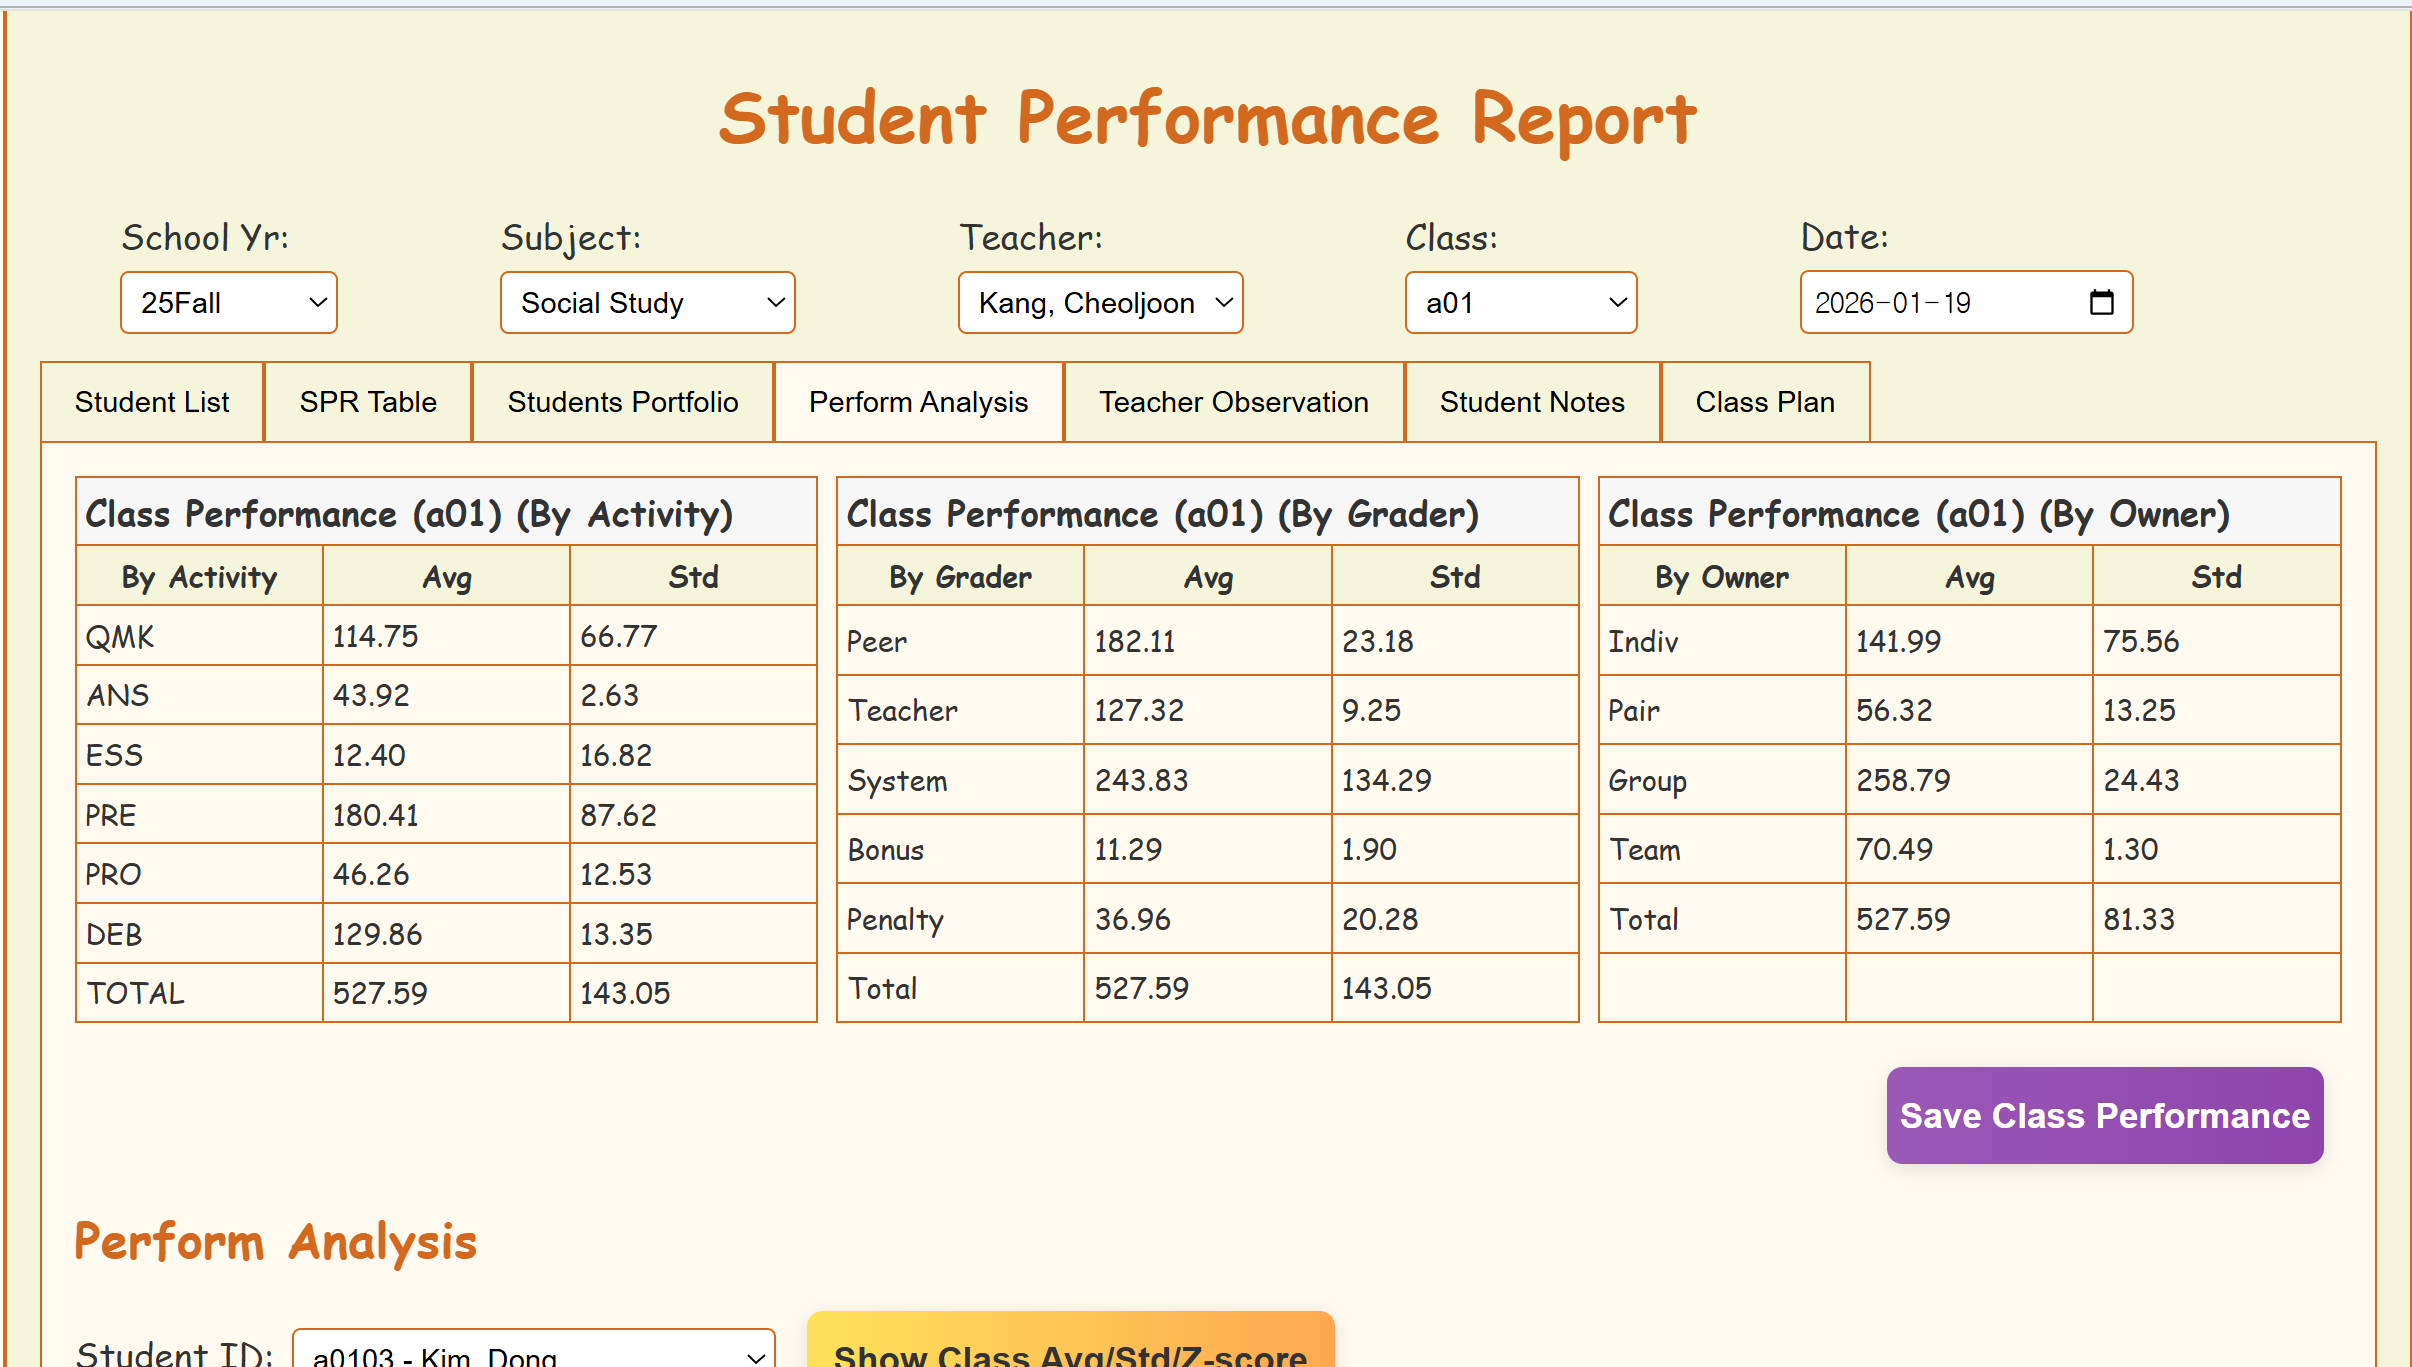Image resolution: width=2412 pixels, height=1367 pixels.
Task: Open the Class Plan tab
Action: coord(1764,402)
